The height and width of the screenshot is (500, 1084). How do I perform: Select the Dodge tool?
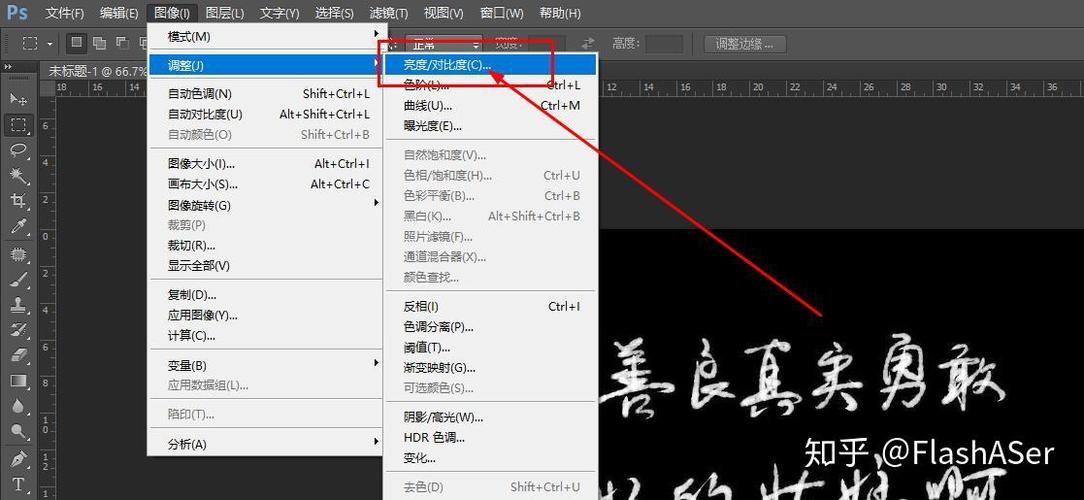[x=19, y=432]
